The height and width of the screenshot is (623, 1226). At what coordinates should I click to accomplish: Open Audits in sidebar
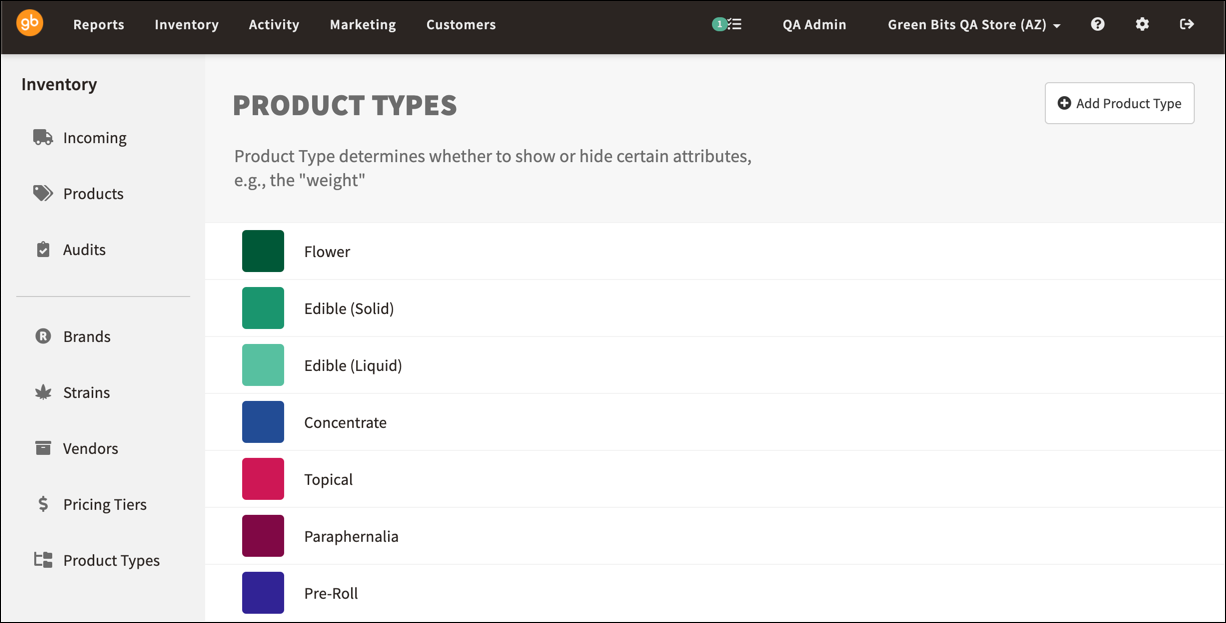click(84, 250)
